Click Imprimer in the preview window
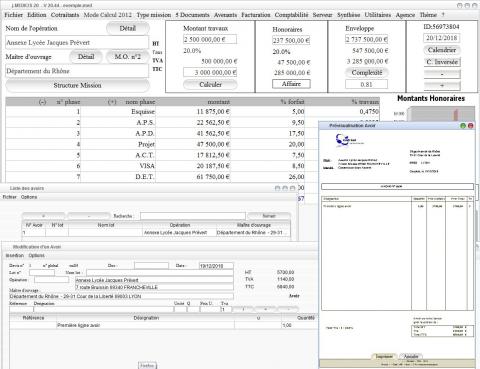480x369 pixels. (x=384, y=356)
